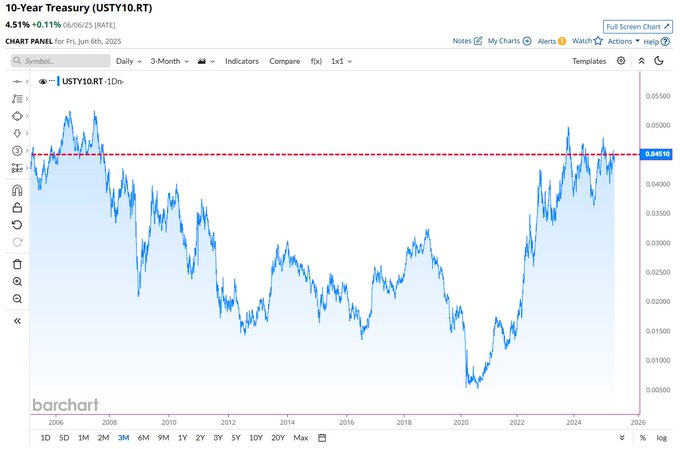Open Alerts

[552, 41]
